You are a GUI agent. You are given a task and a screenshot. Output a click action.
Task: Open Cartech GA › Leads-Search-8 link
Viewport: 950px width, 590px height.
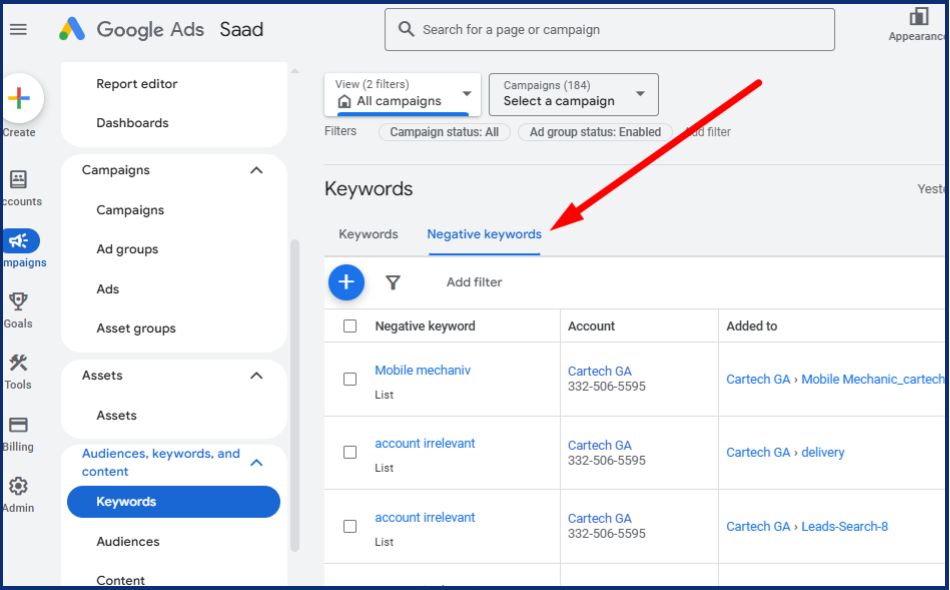pyautogui.click(x=807, y=526)
